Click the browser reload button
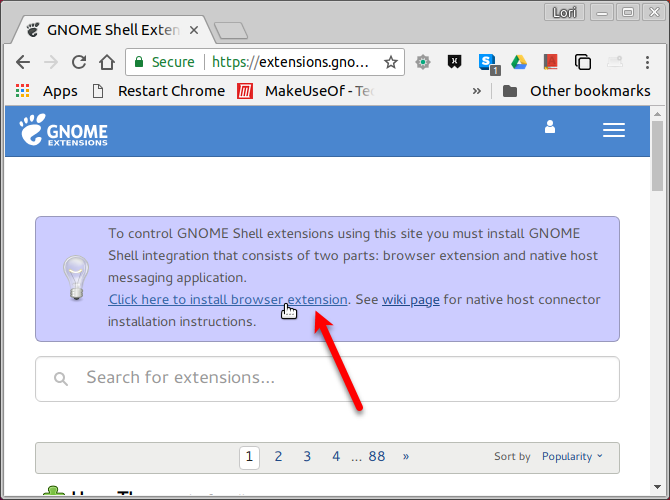 79,62
